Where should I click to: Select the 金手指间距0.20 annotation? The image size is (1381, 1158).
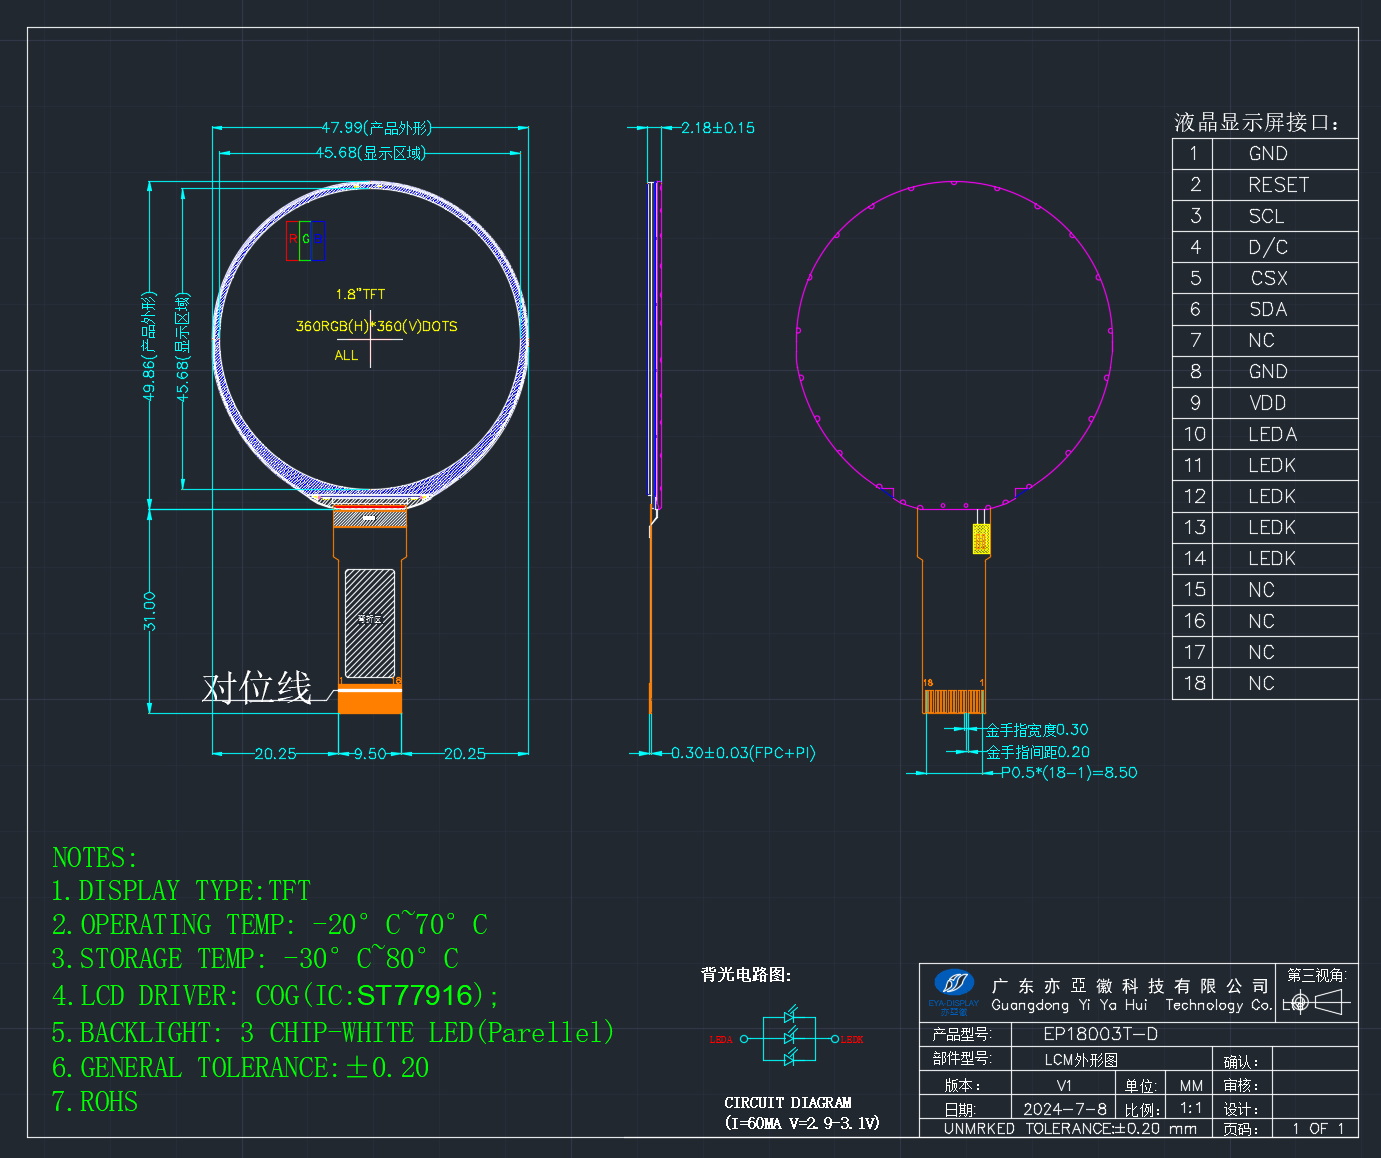[1038, 752]
